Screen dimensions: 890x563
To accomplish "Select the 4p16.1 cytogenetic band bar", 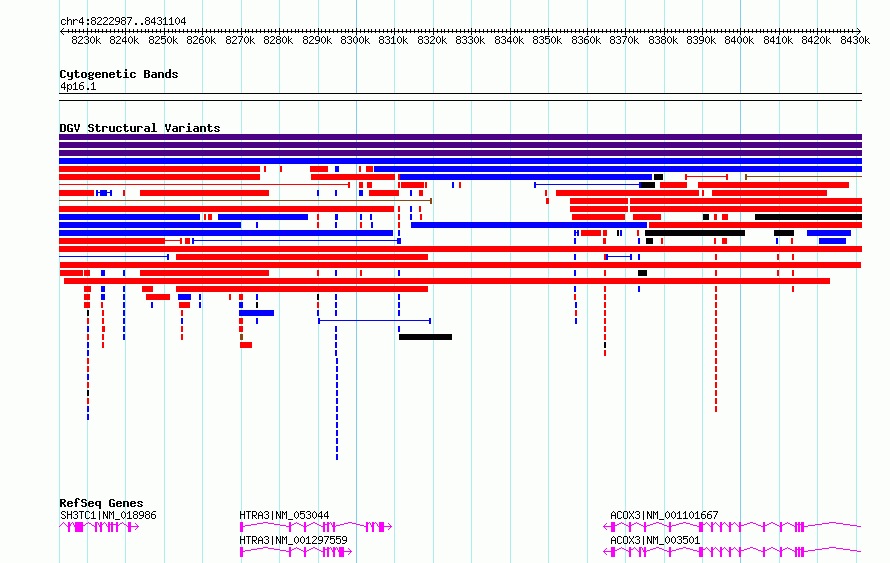I will point(460,97).
